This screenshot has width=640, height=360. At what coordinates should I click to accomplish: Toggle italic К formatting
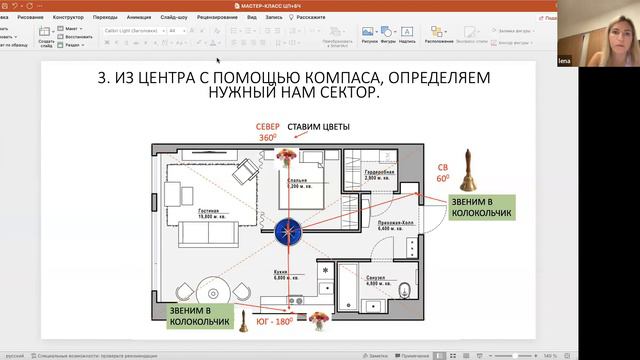[x=117, y=42]
